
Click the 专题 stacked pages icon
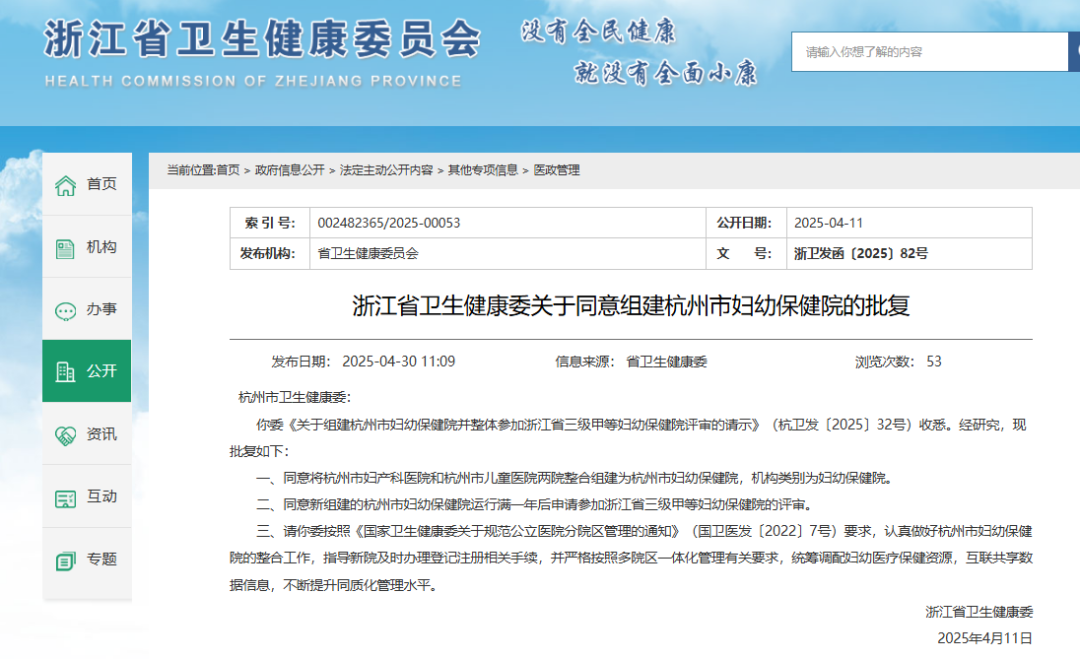(x=65, y=561)
